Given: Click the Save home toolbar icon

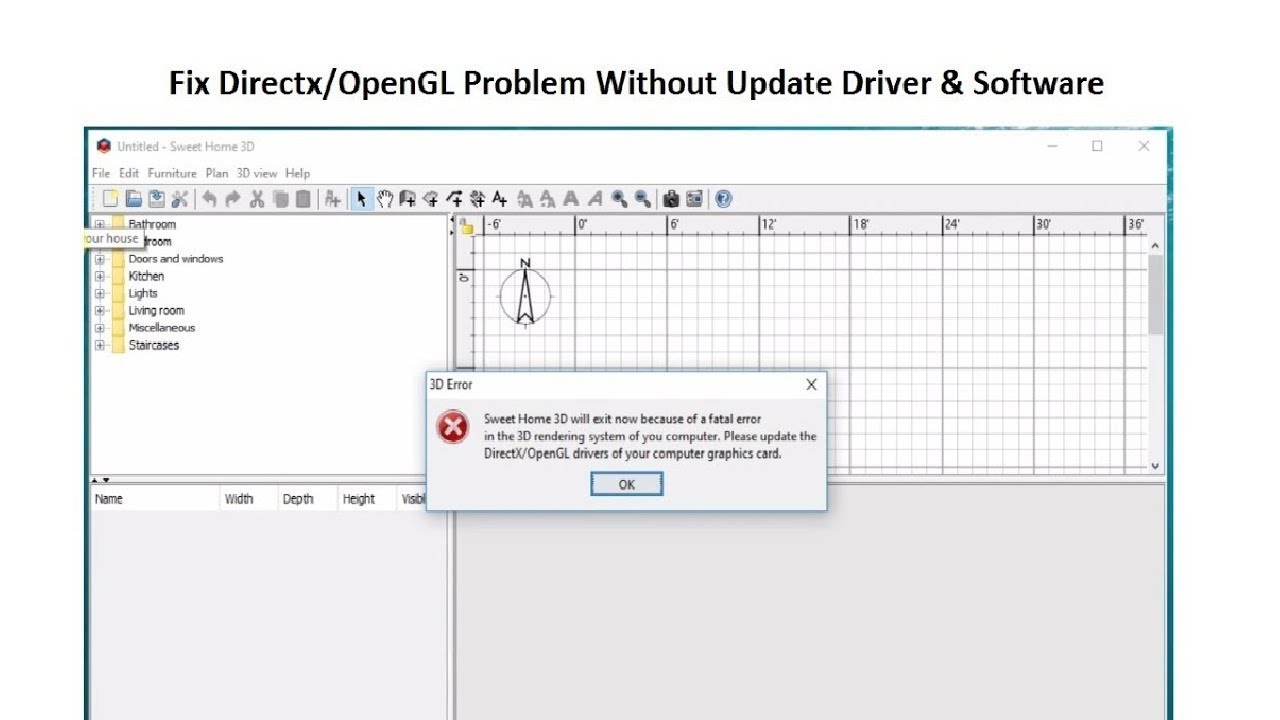Looking at the screenshot, I should coord(157,199).
